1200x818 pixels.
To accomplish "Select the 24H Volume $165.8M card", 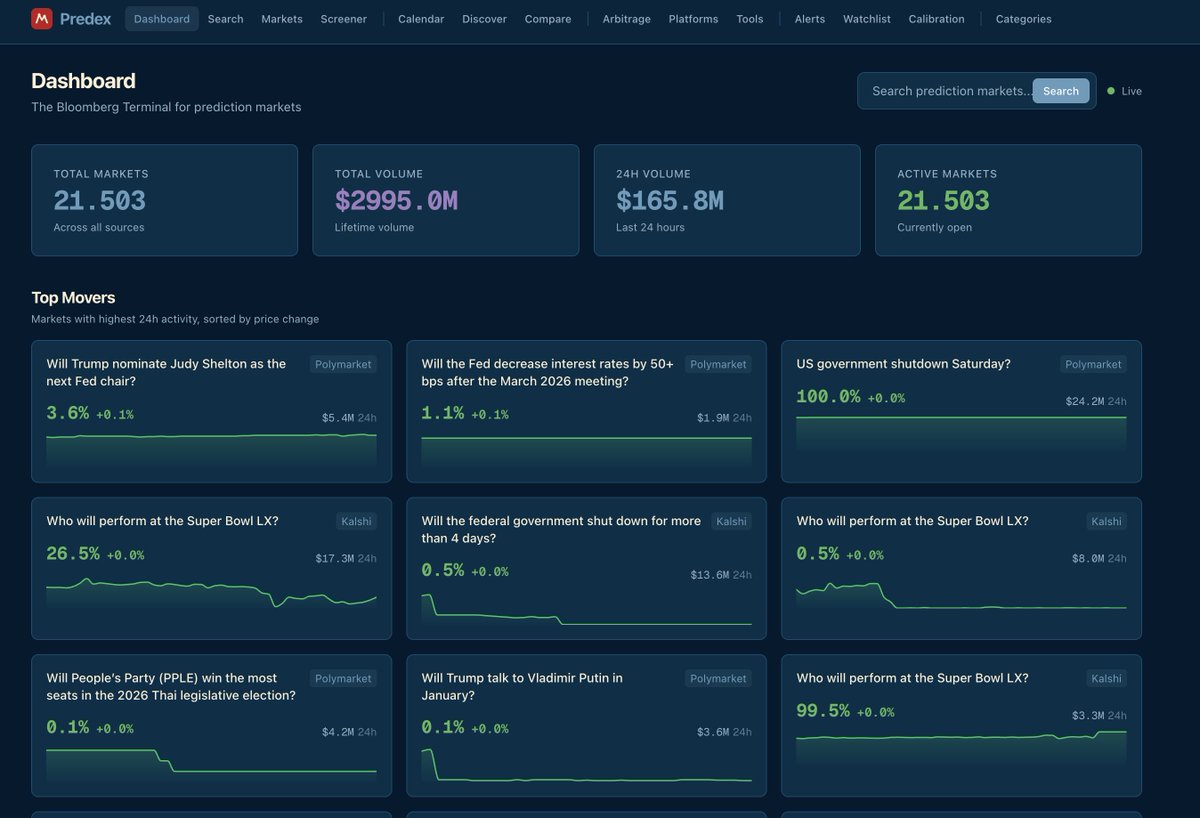I will pos(727,200).
